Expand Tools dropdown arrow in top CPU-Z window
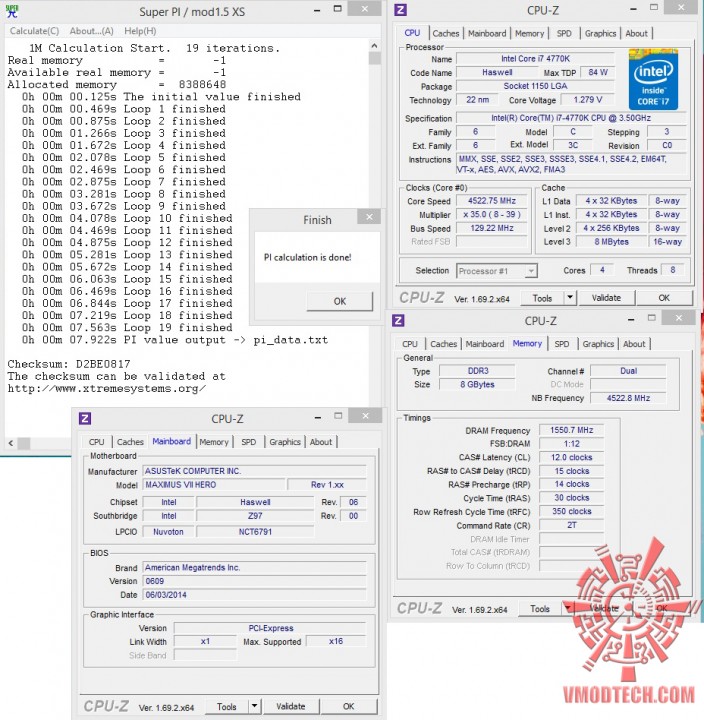Screen dimensions: 704x720 click(570, 298)
